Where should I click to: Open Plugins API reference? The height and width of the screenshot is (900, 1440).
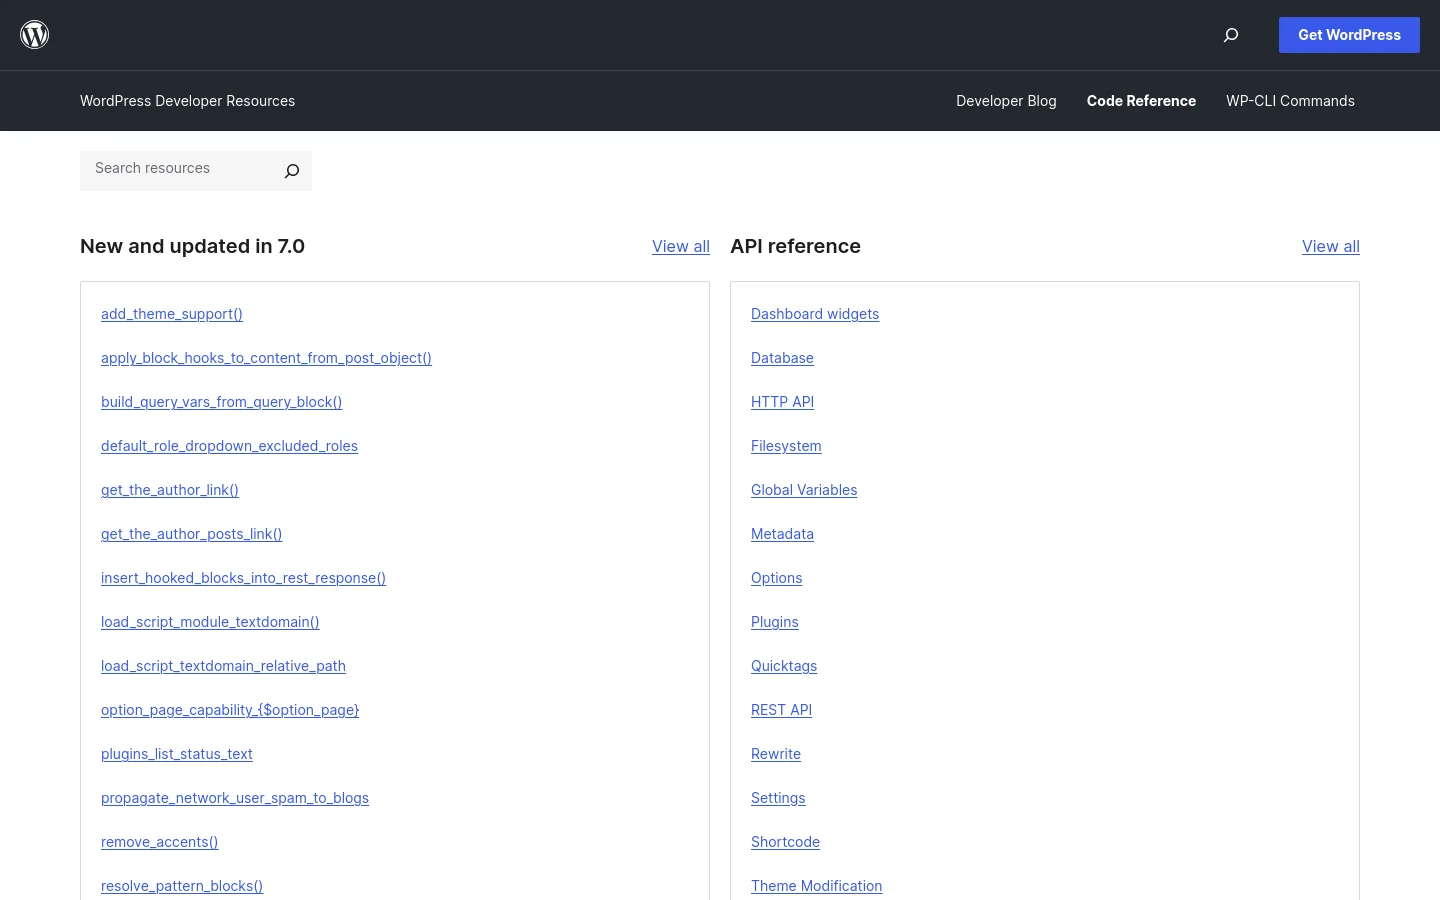775,622
